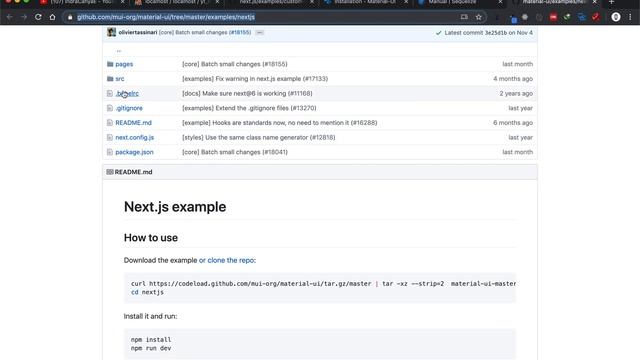
Task: Open the browser home page icon
Action: tap(52, 17)
